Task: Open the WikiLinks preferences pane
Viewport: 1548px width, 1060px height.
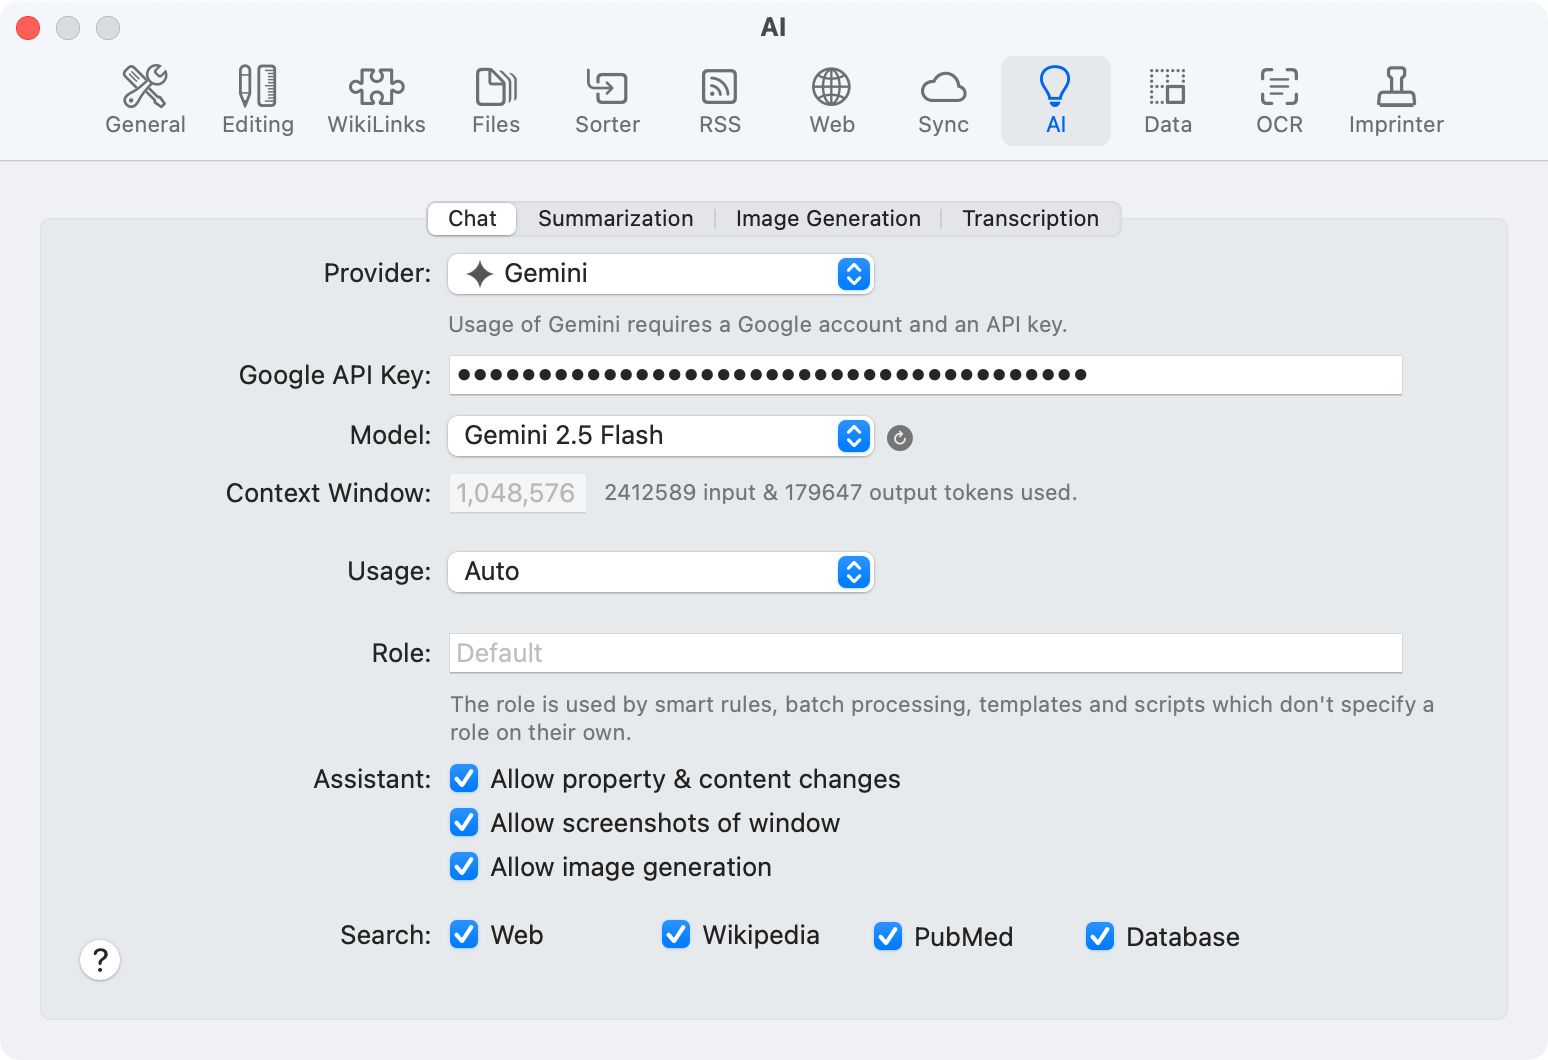Action: coord(376,100)
